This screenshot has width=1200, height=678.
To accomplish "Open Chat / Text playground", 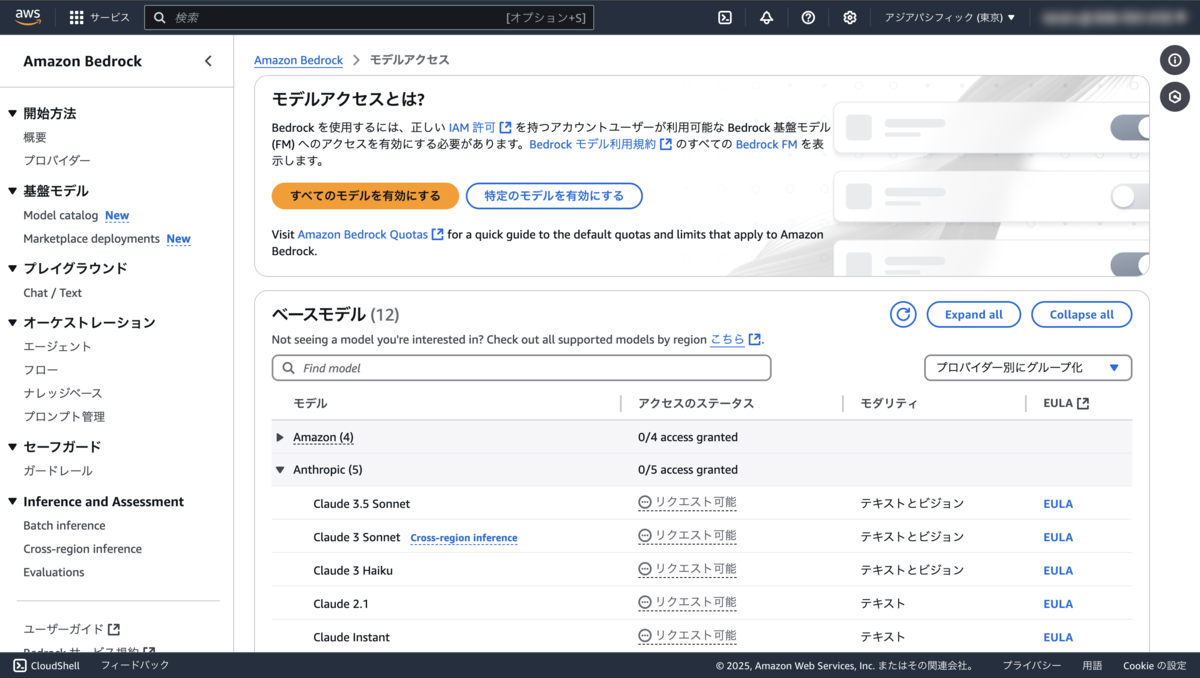I will 53,293.
